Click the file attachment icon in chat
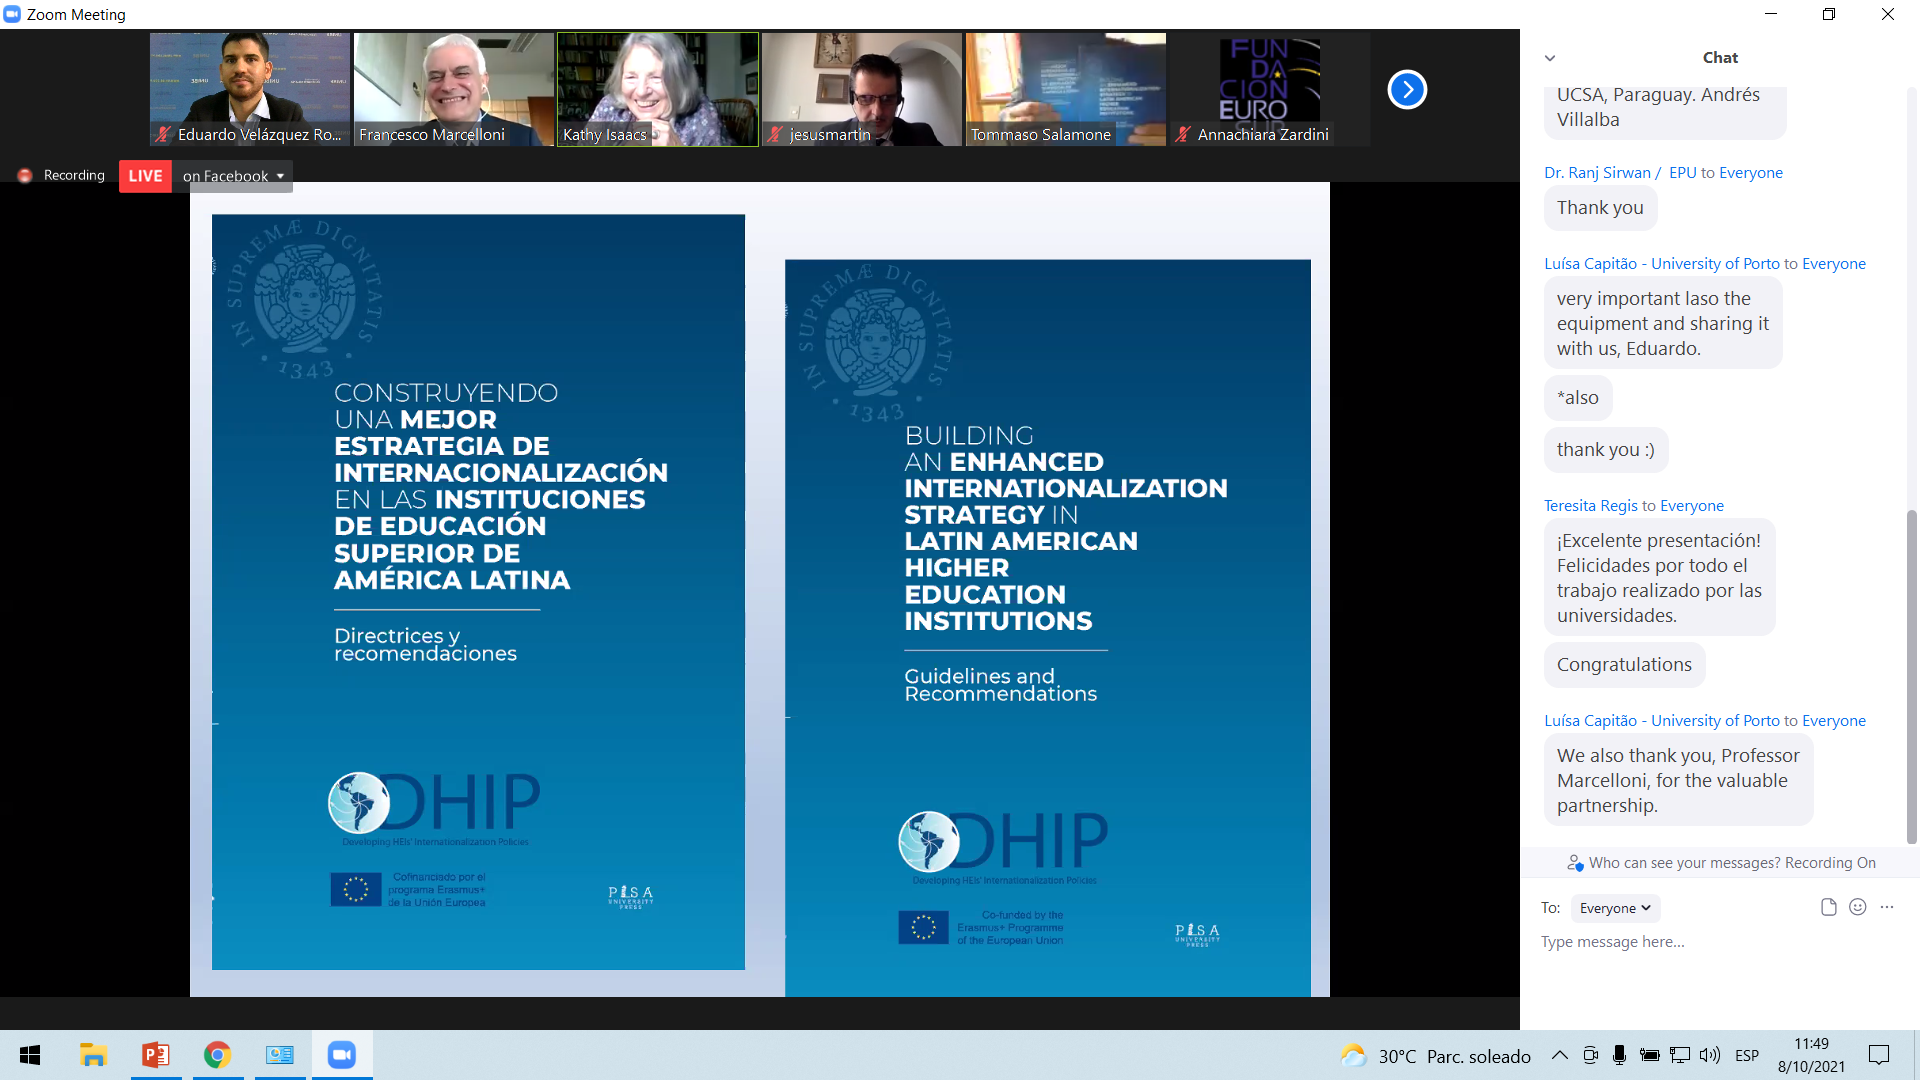The width and height of the screenshot is (1920, 1080). click(x=1828, y=907)
